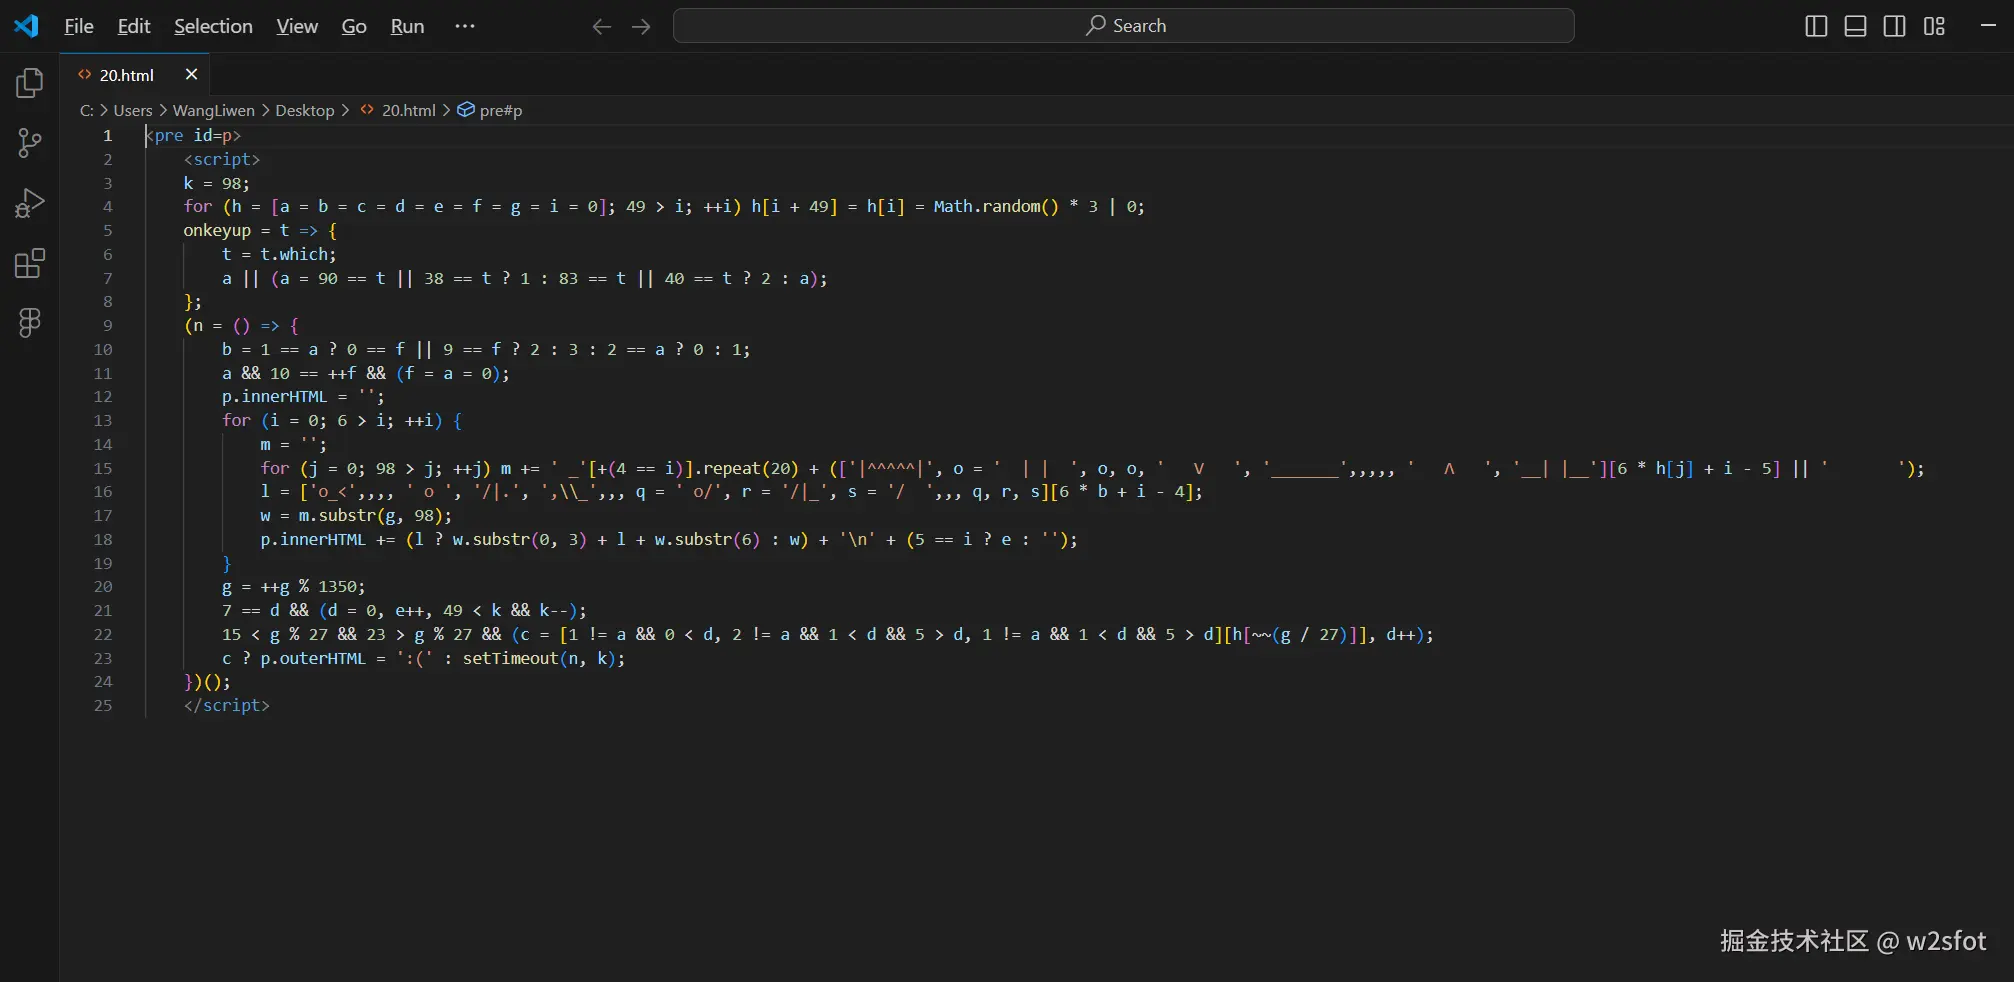Screen dimensions: 2014x982
Task: Minimize the VS Code window
Action: (x=1988, y=26)
